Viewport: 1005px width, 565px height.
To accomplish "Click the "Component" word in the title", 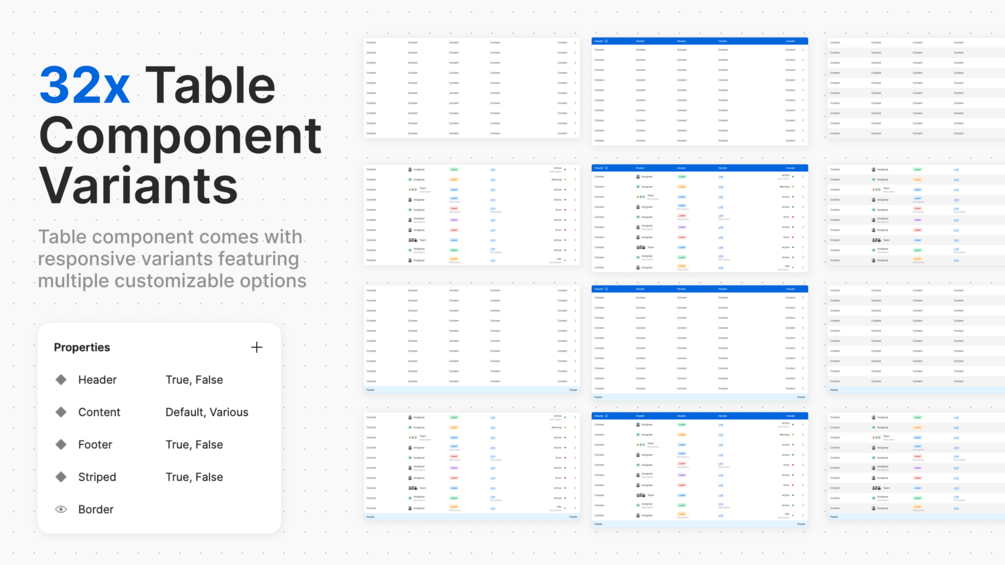I will (180, 135).
